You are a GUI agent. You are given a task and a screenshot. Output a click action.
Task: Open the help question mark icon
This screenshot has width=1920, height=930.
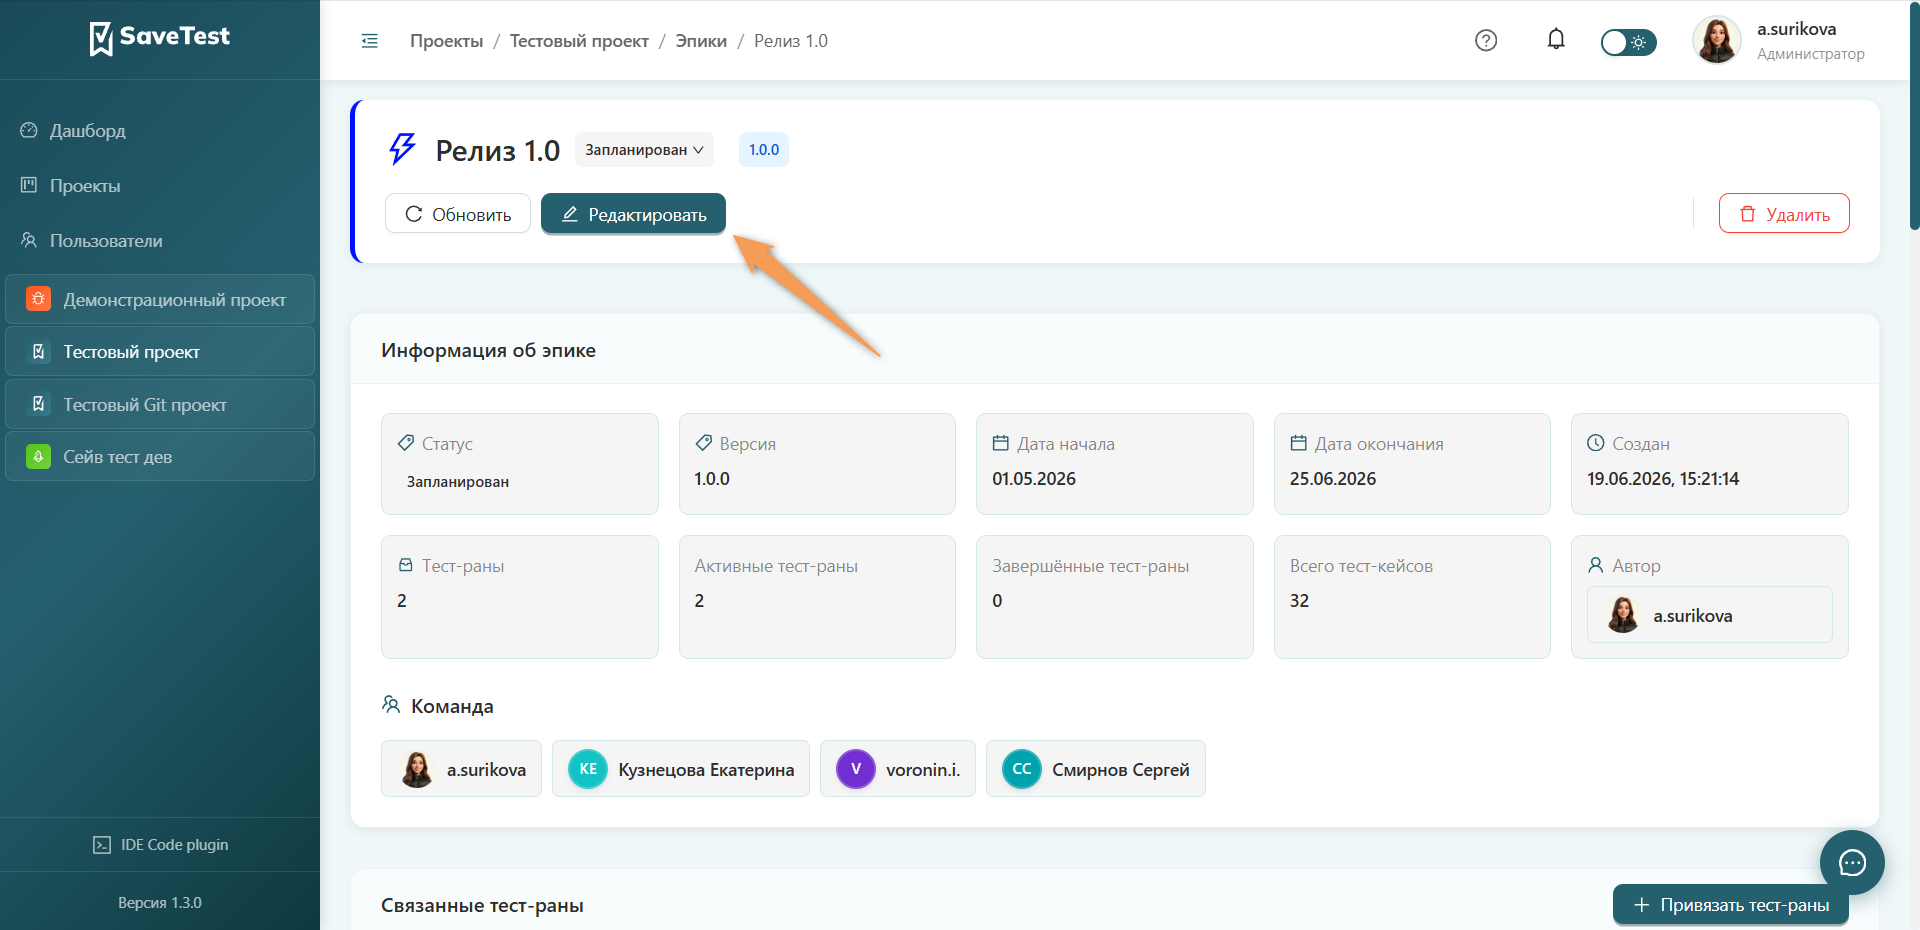(x=1486, y=40)
